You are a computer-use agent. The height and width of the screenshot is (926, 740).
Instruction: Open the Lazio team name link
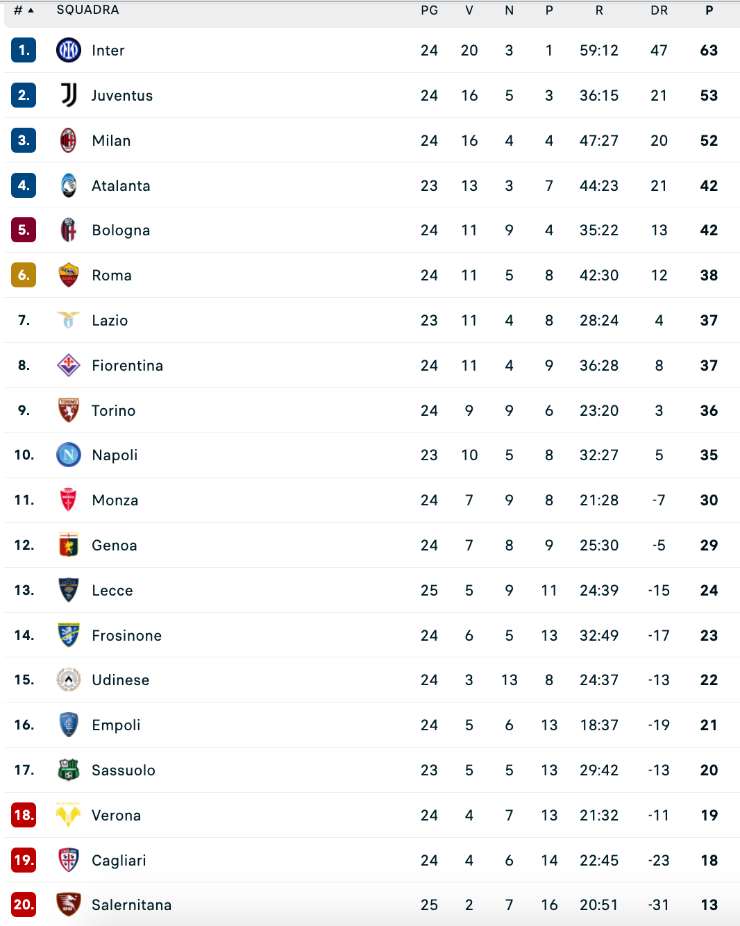click(x=109, y=320)
